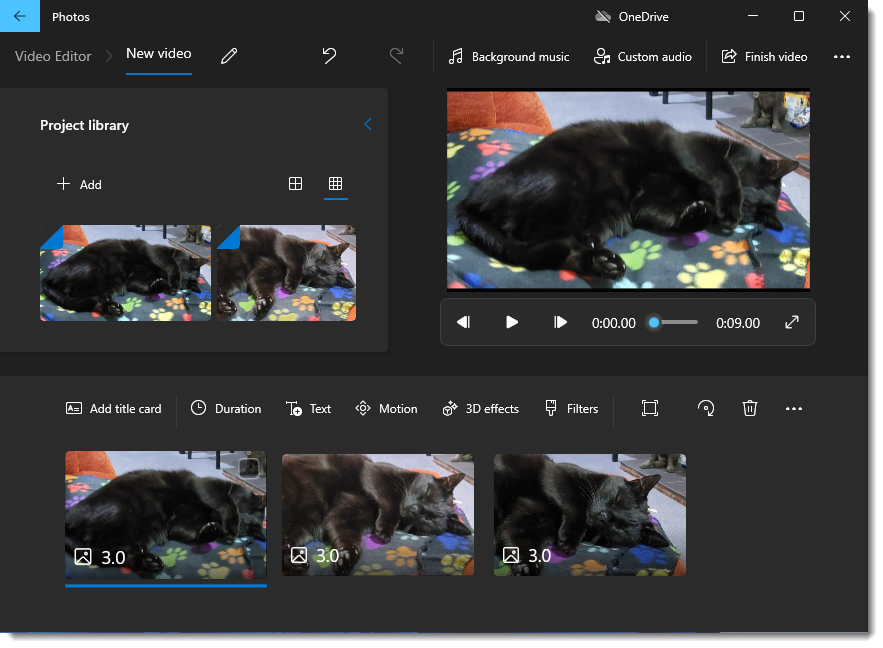Toggle fullscreen video preview
The height and width of the screenshot is (648, 883).
point(791,322)
